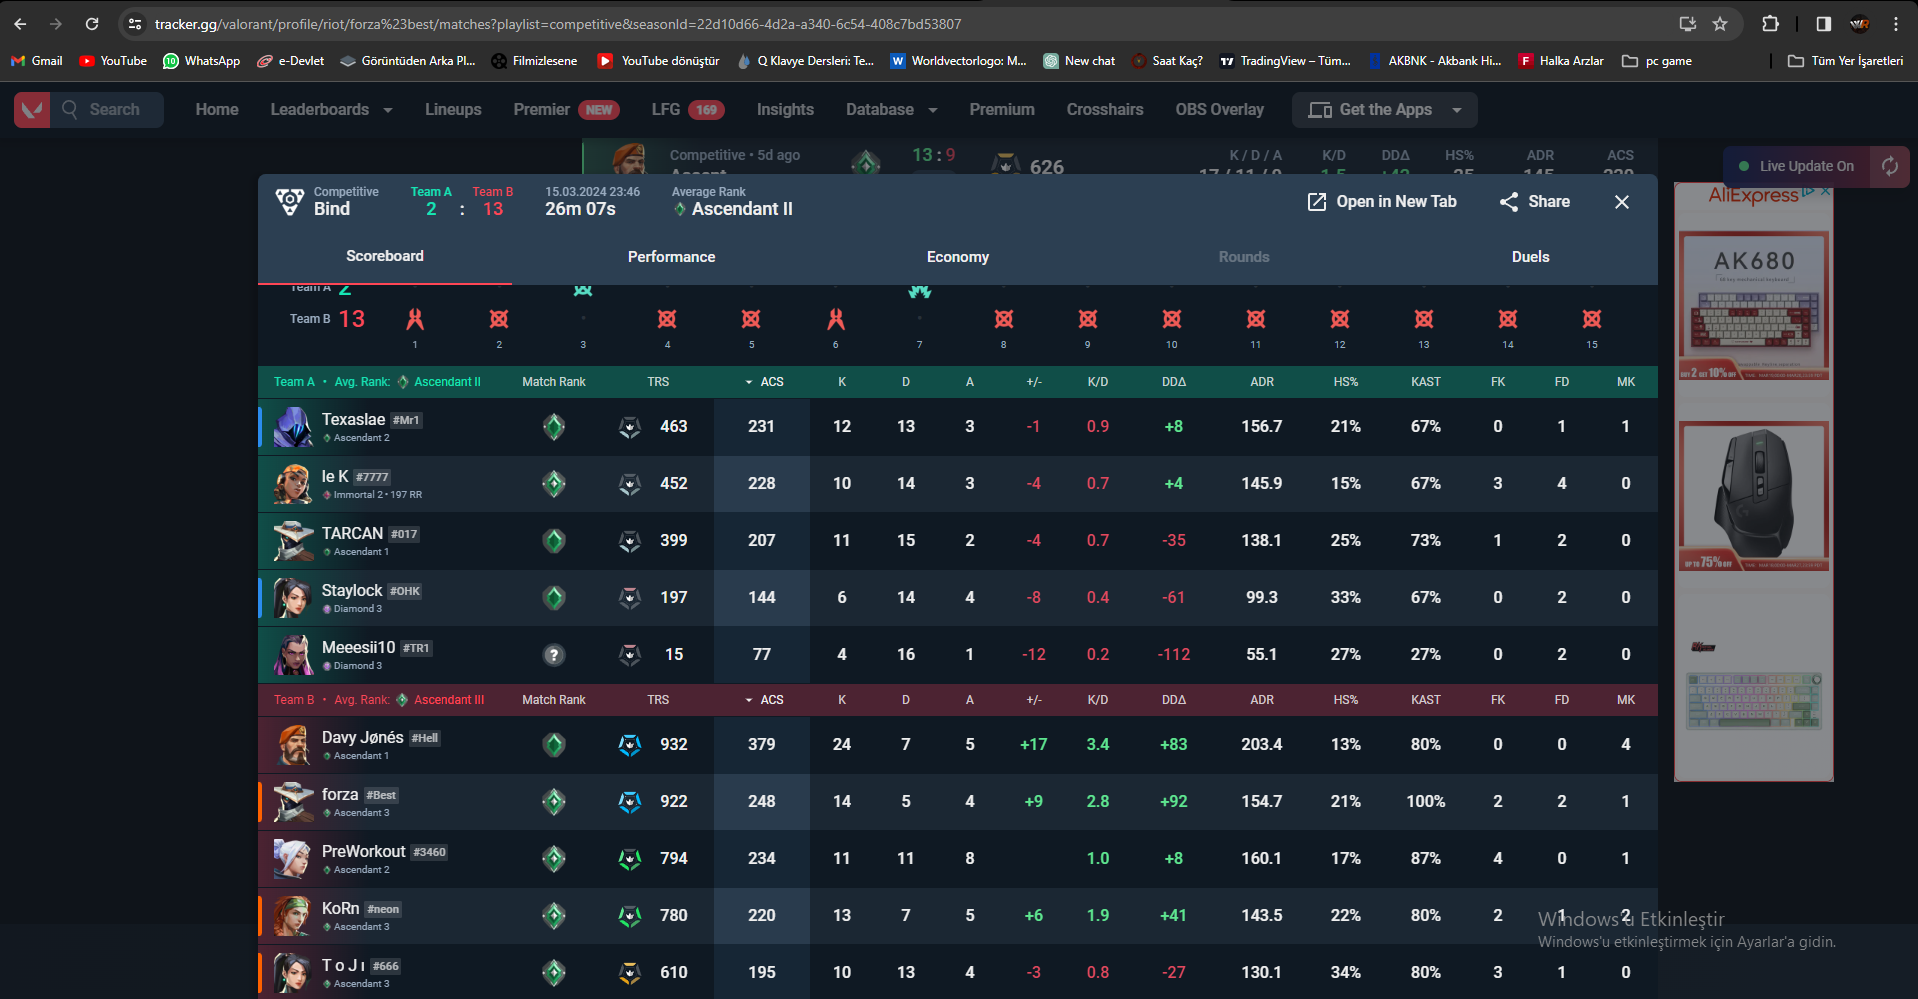Switch to the Economy tab
This screenshot has height=999, width=1918.
(958, 257)
